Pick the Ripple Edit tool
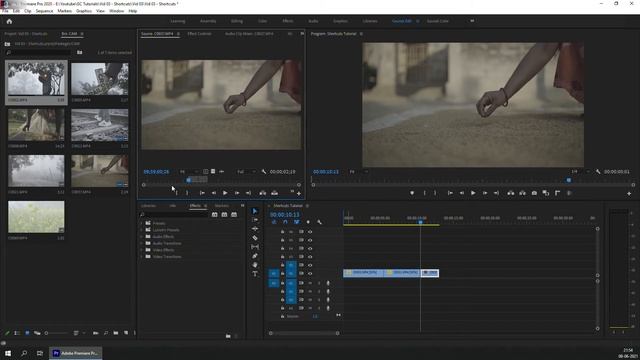Image resolution: width=640 pixels, height=360 pixels. coord(255,229)
